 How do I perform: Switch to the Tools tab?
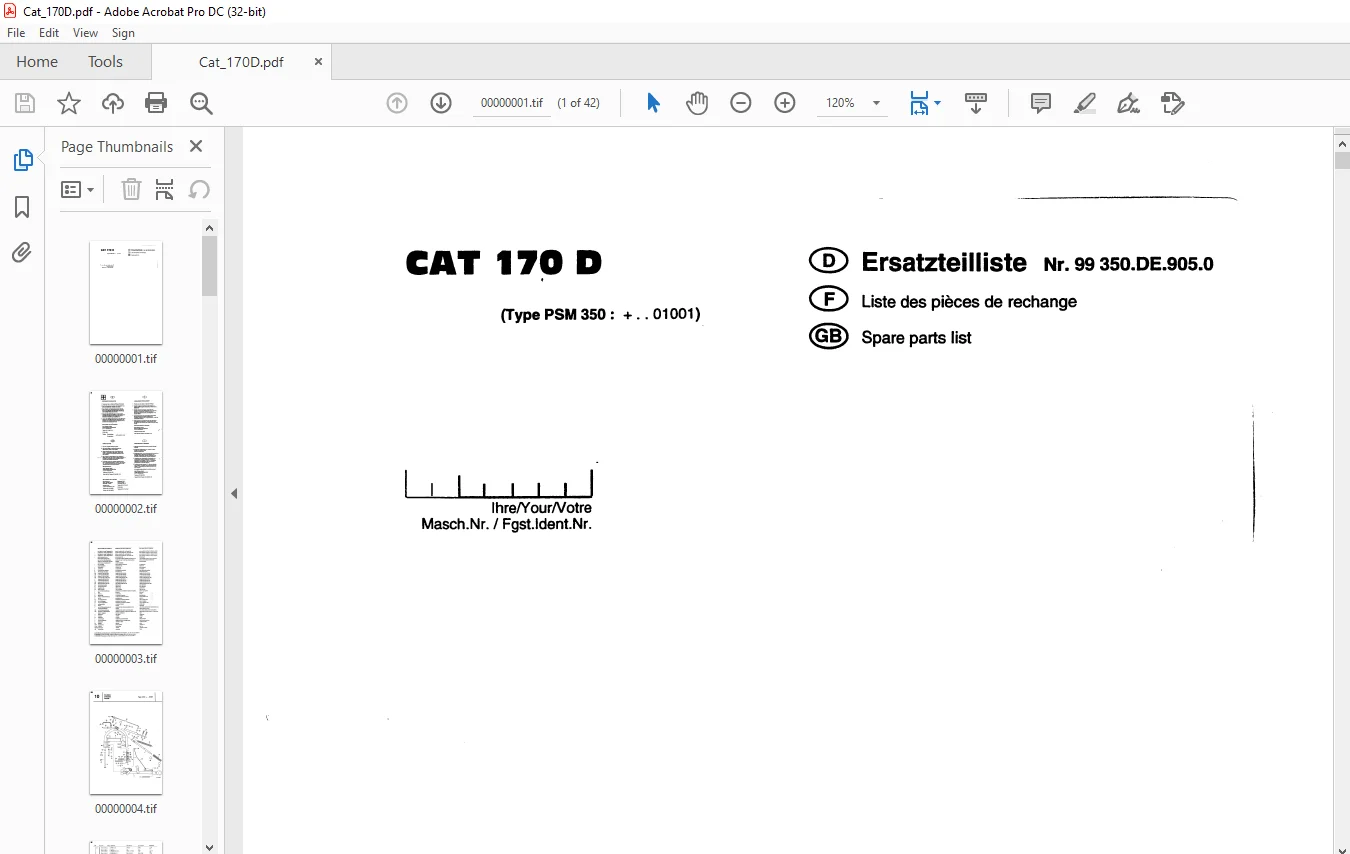105,62
